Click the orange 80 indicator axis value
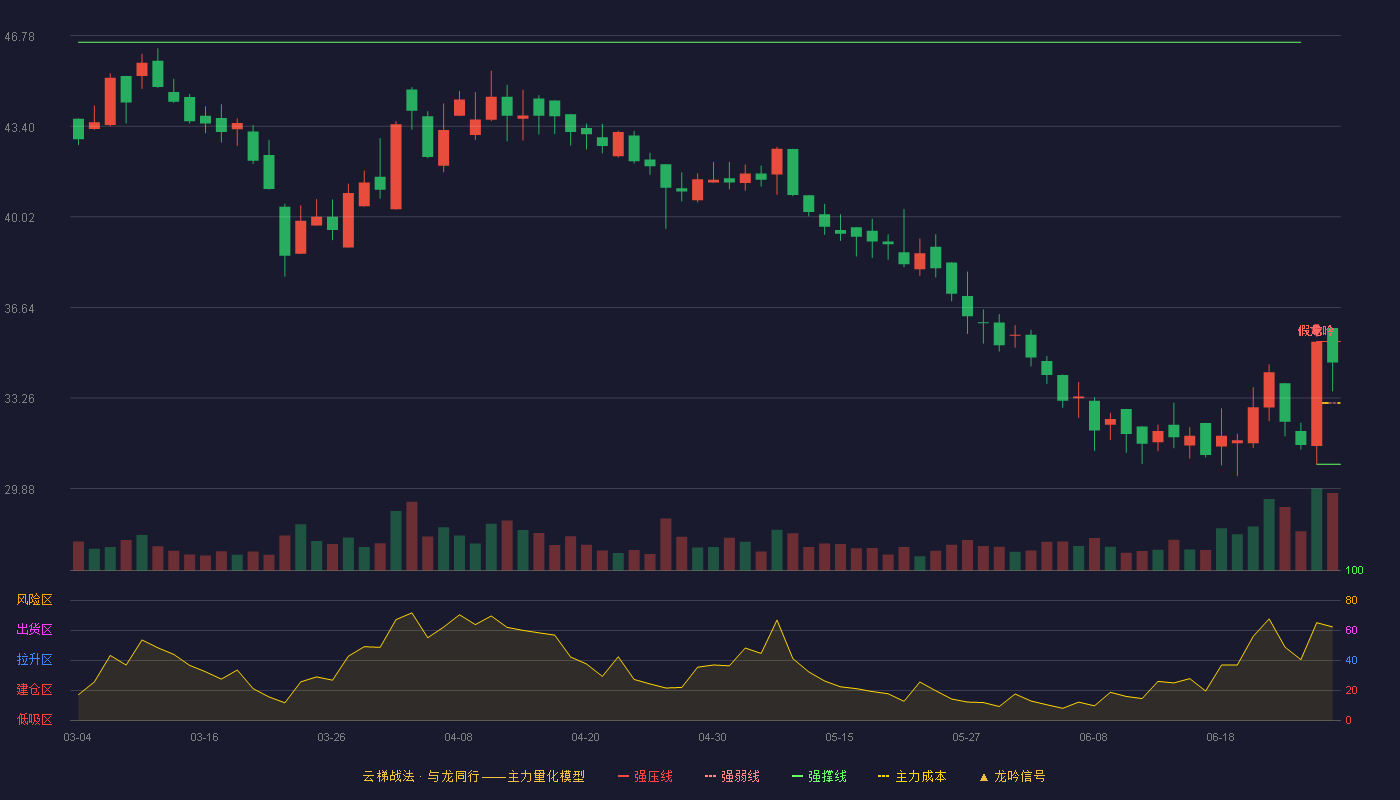The image size is (1400, 800). click(x=1351, y=600)
